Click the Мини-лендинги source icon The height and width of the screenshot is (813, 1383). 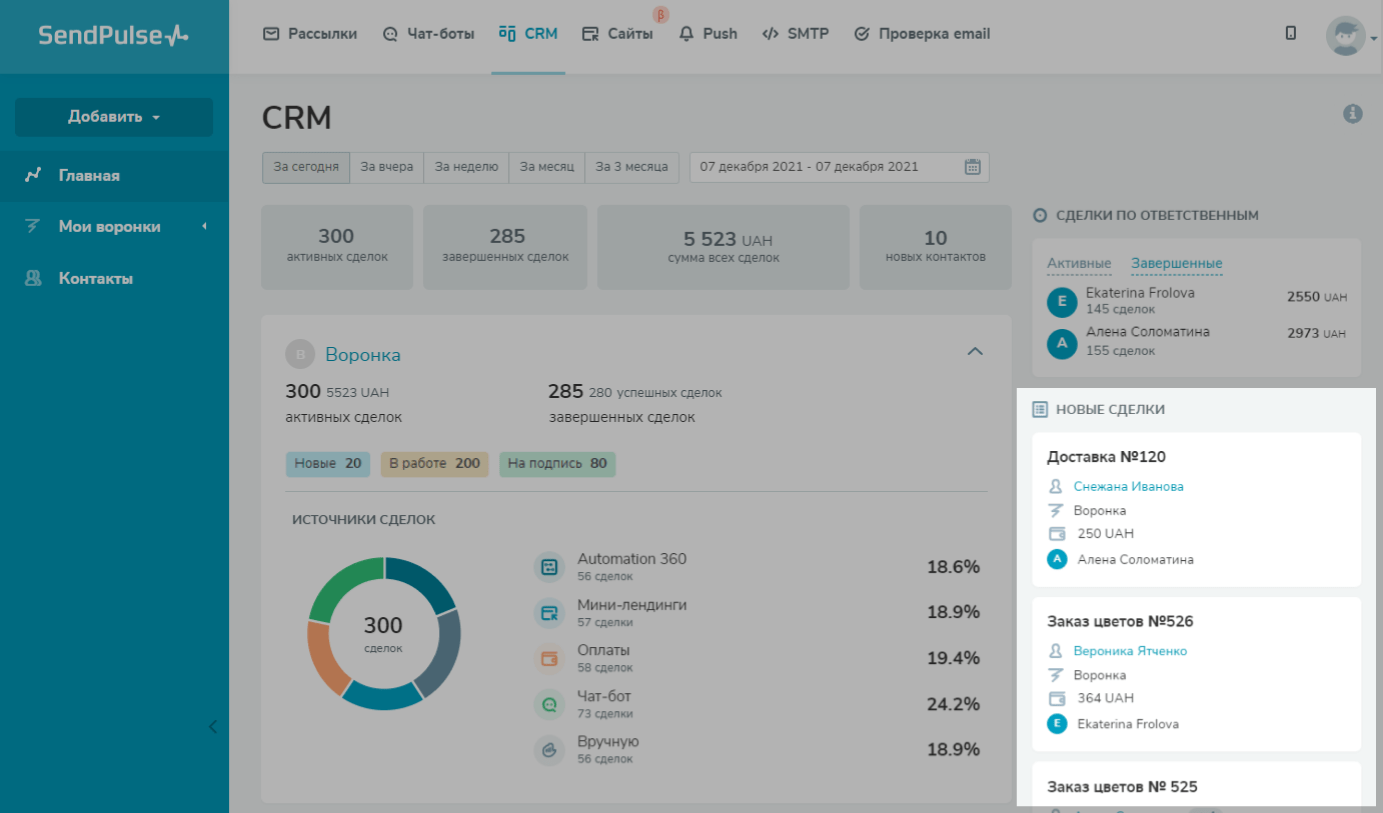(548, 613)
